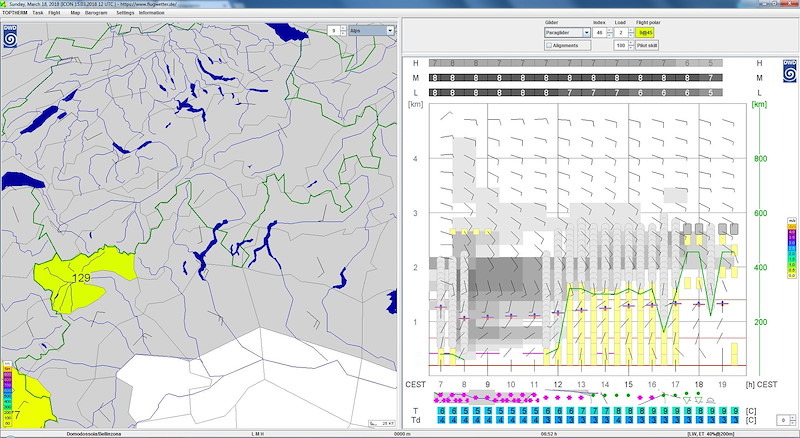Image resolution: width=800 pixels, height=438 pixels.
Task: Open the Information menu
Action: (x=152, y=13)
